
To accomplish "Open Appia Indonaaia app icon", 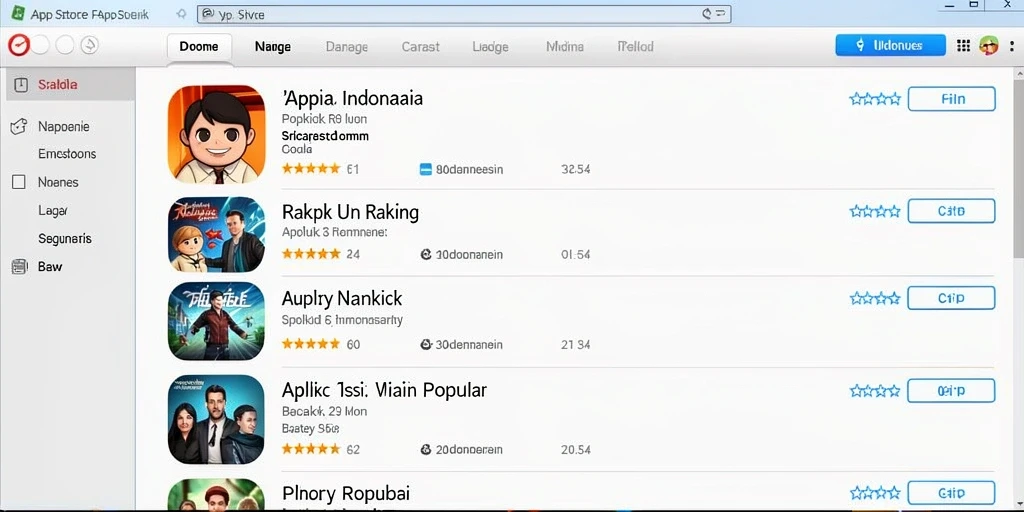I will pyautogui.click(x=216, y=135).
